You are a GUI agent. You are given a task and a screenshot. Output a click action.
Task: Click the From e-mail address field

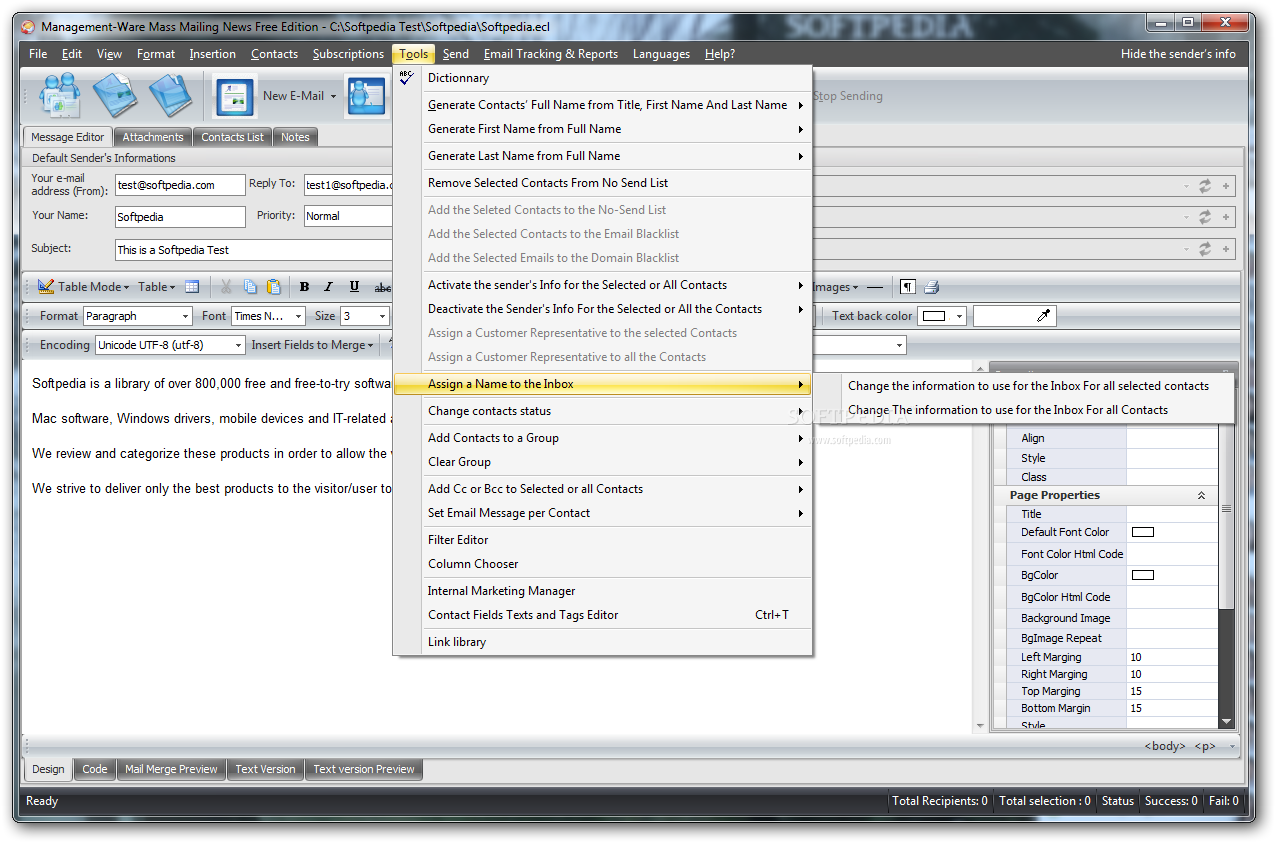(180, 185)
